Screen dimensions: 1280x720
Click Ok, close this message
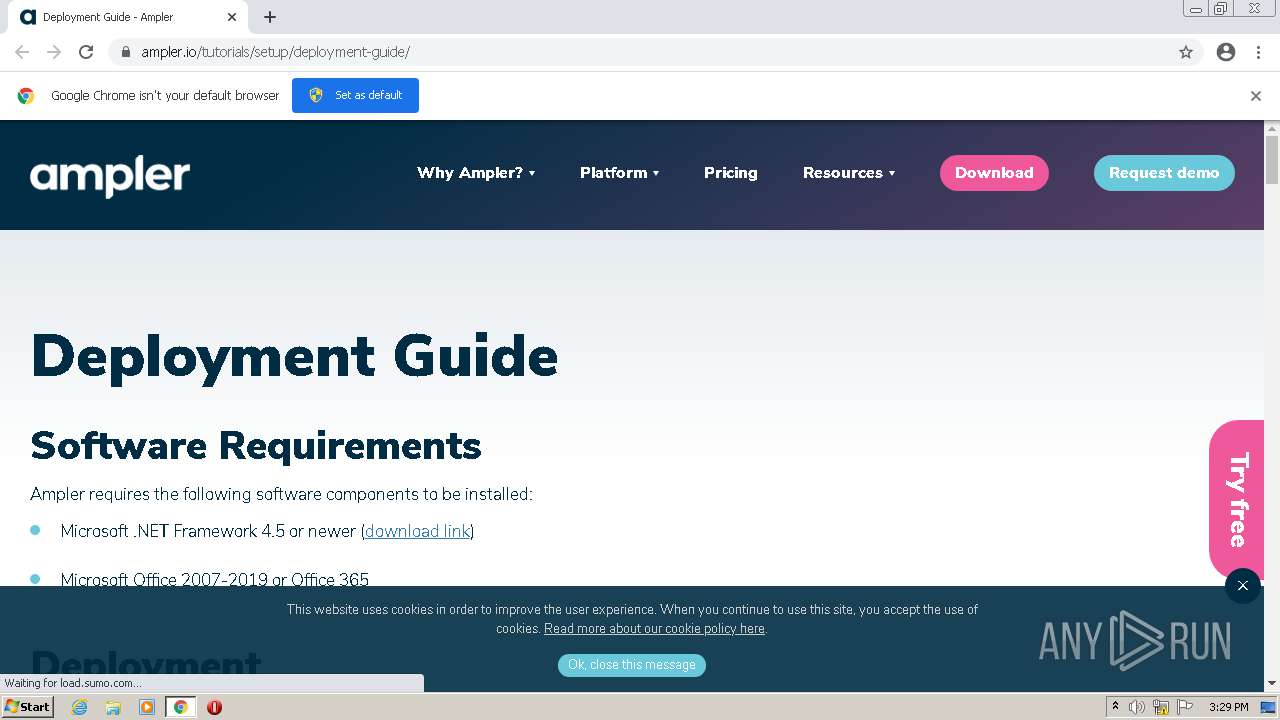[632, 665]
